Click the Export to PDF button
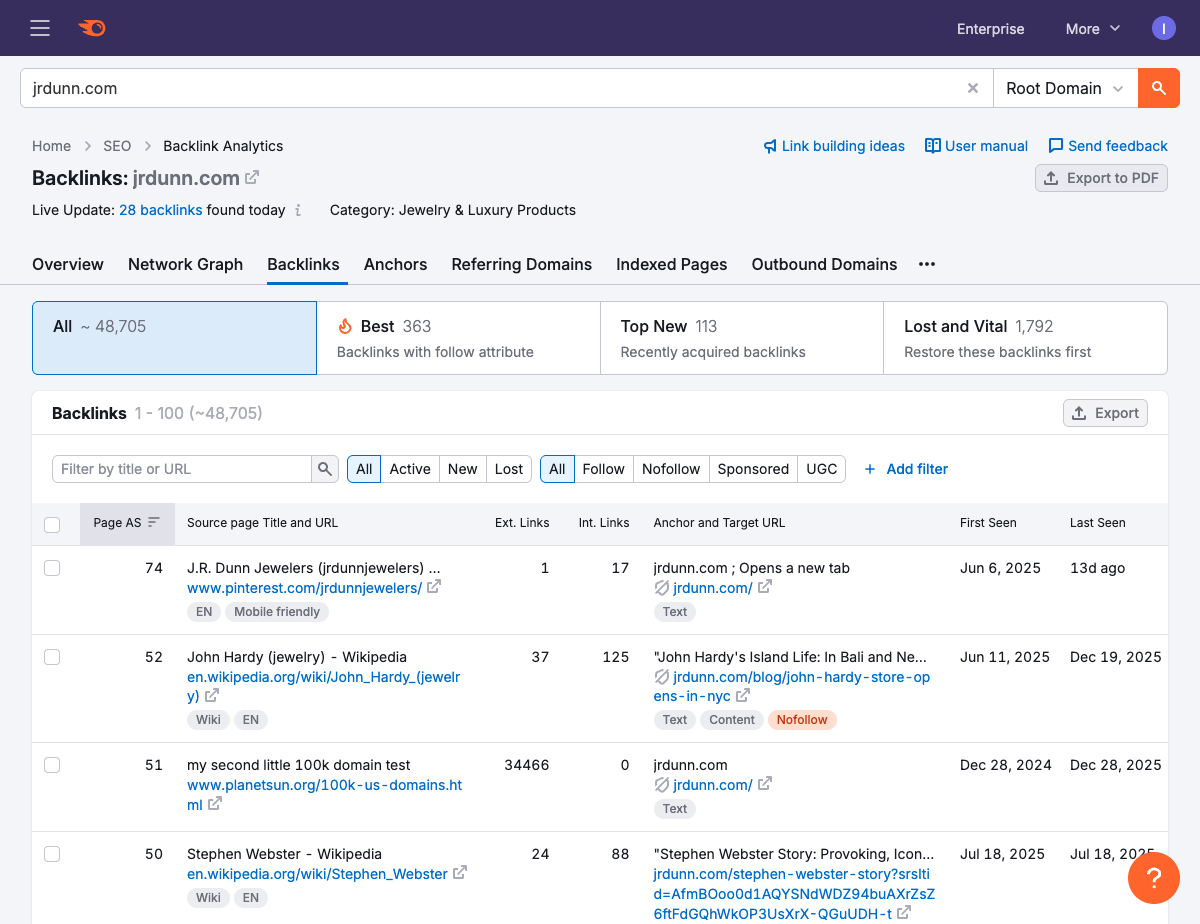Viewport: 1200px width, 924px height. [1101, 178]
